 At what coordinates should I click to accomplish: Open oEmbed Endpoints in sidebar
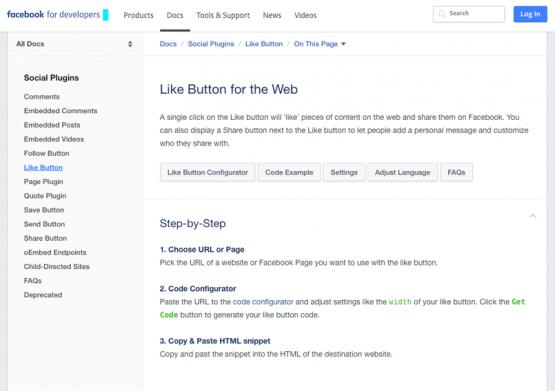point(55,252)
